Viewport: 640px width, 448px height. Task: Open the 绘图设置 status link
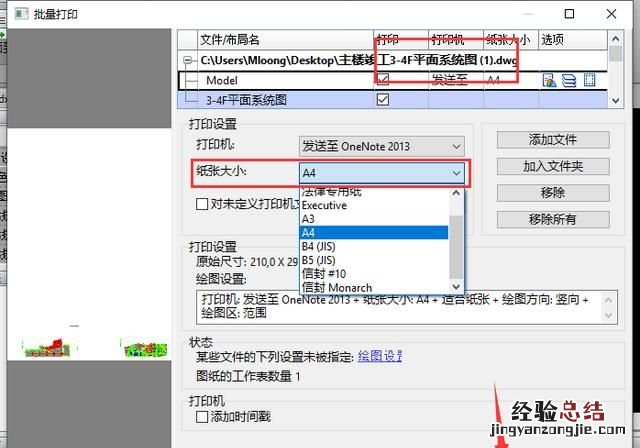[x=380, y=356]
